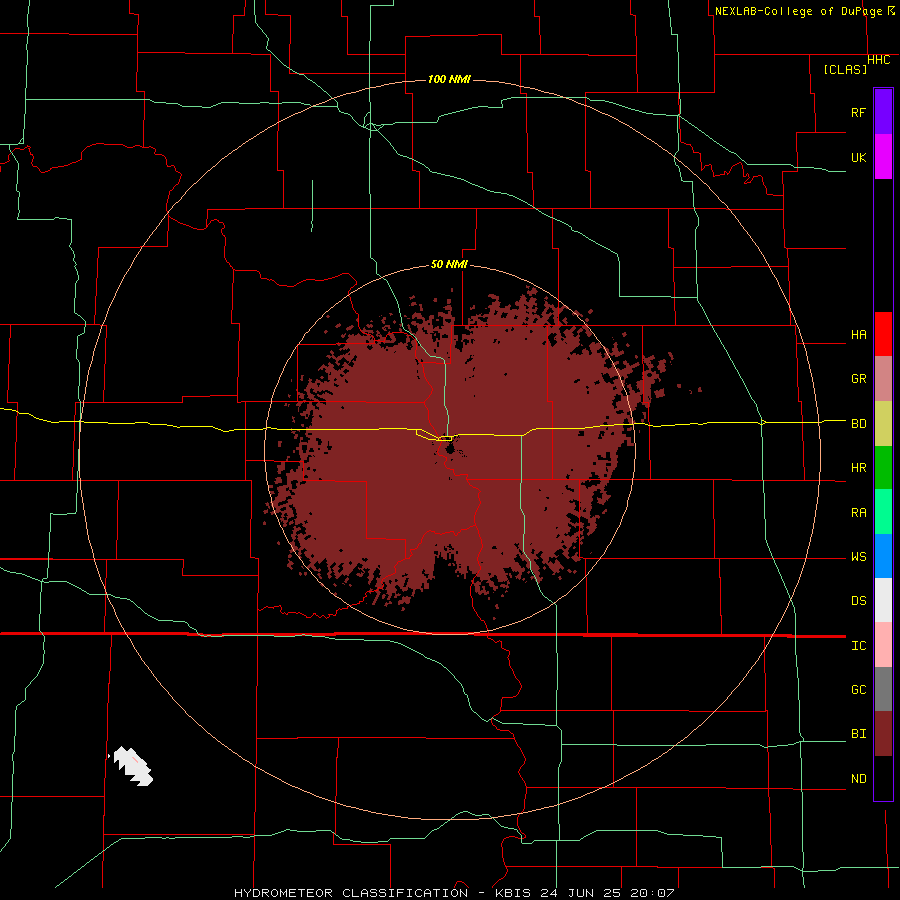
Task: Click the 50 NMI range ring label
Action: pos(449,265)
